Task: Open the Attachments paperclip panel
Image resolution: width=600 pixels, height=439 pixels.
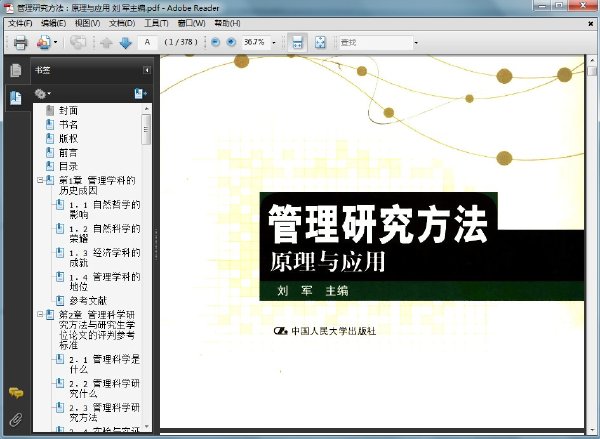Action: pyautogui.click(x=16, y=419)
